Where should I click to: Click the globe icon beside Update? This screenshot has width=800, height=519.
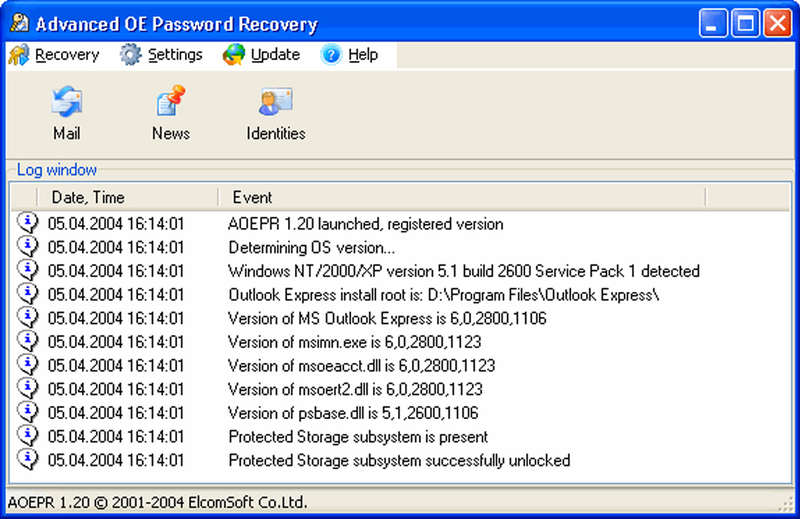pos(234,55)
